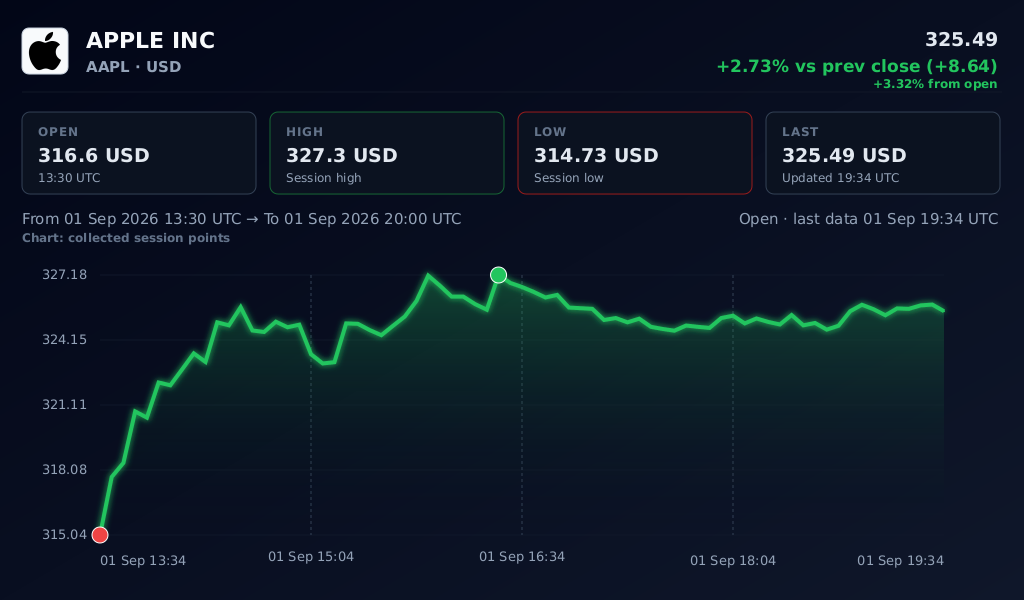The height and width of the screenshot is (600, 1024).
Task: Click the 324.15 y-axis label
Action: pyautogui.click(x=65, y=339)
